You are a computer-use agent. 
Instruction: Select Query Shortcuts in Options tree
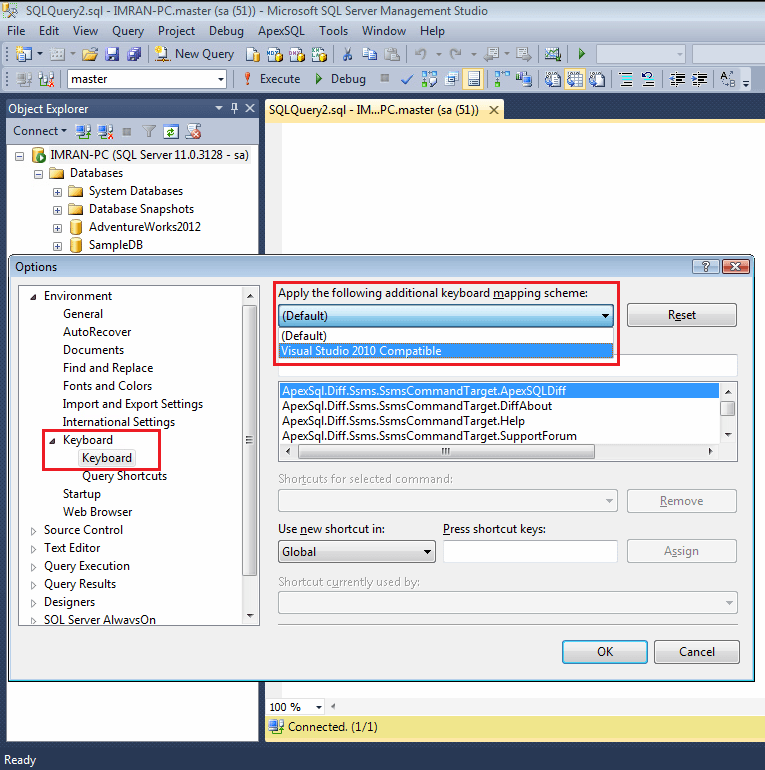(124, 476)
